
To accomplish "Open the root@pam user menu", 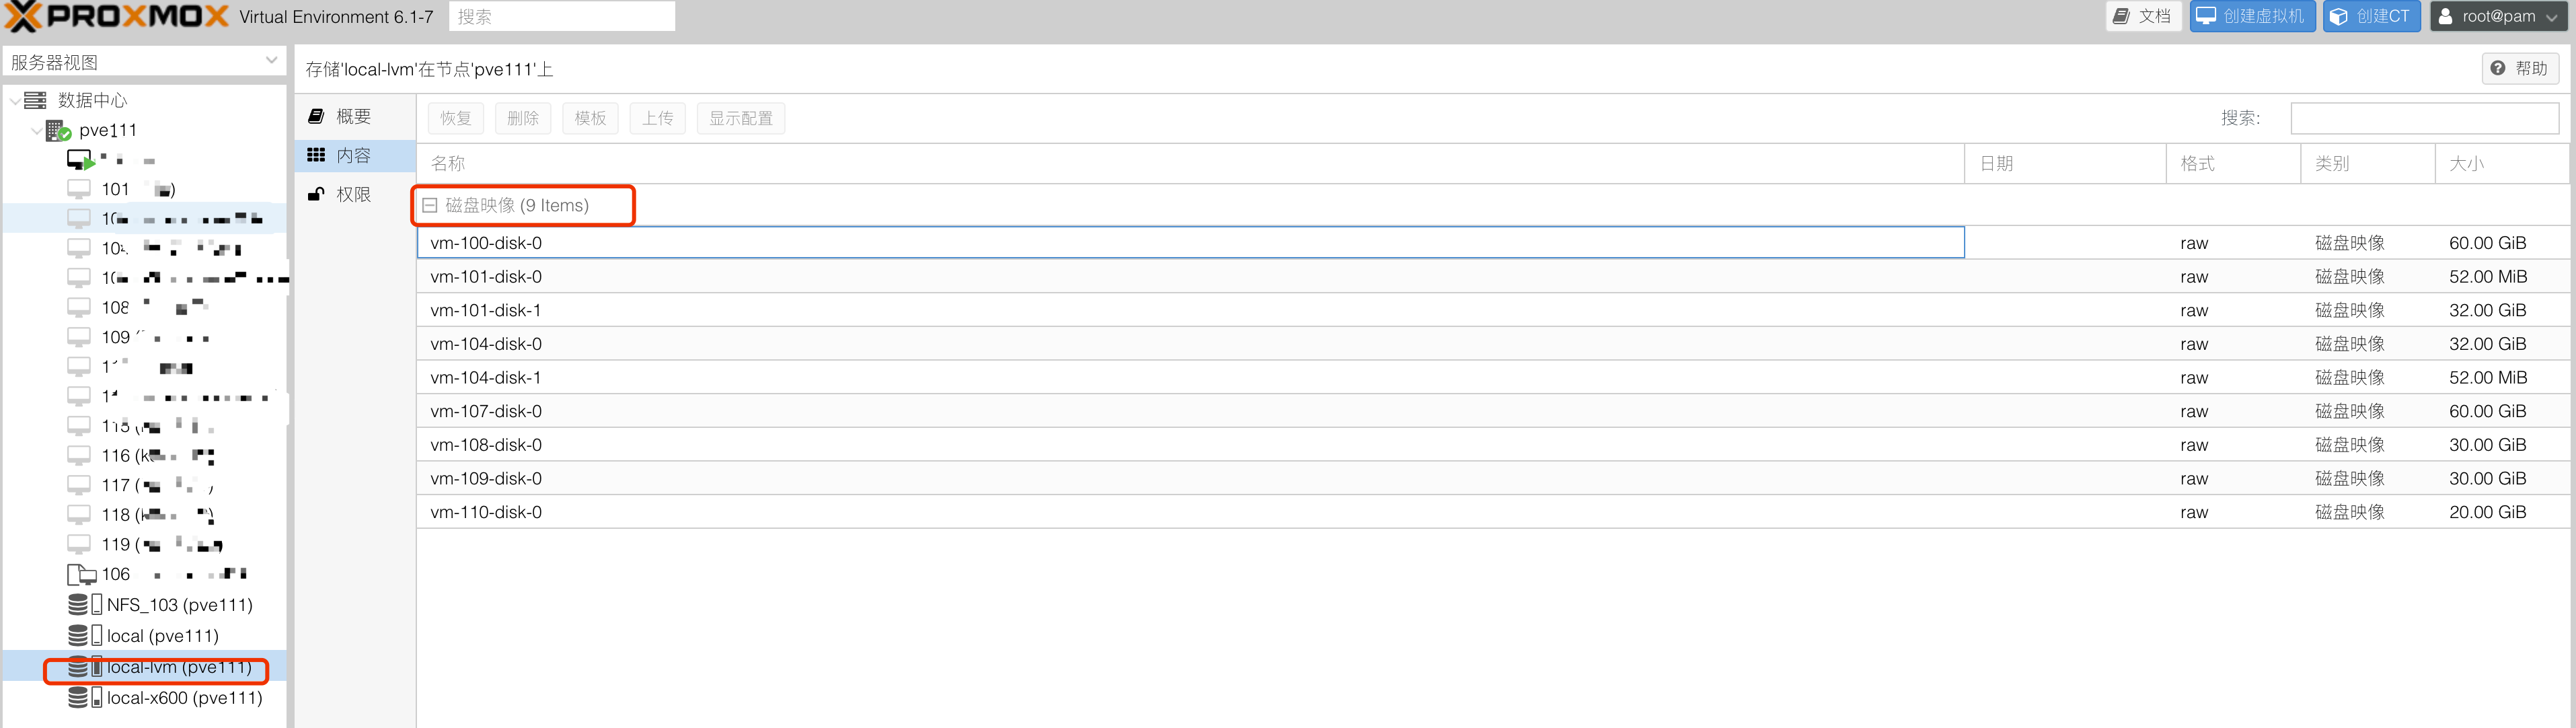I will 2498,16.
